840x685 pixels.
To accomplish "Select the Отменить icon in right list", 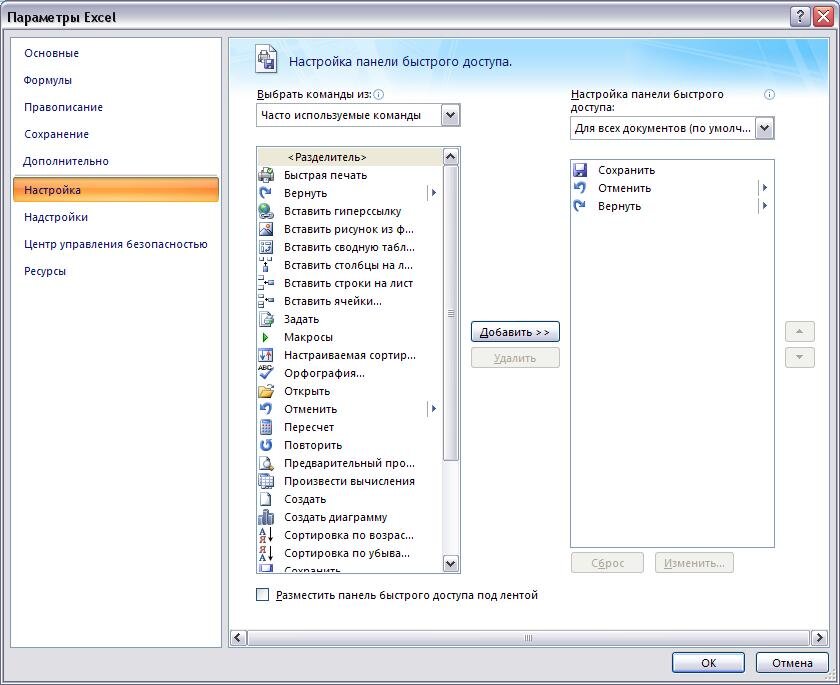I will click(x=580, y=188).
